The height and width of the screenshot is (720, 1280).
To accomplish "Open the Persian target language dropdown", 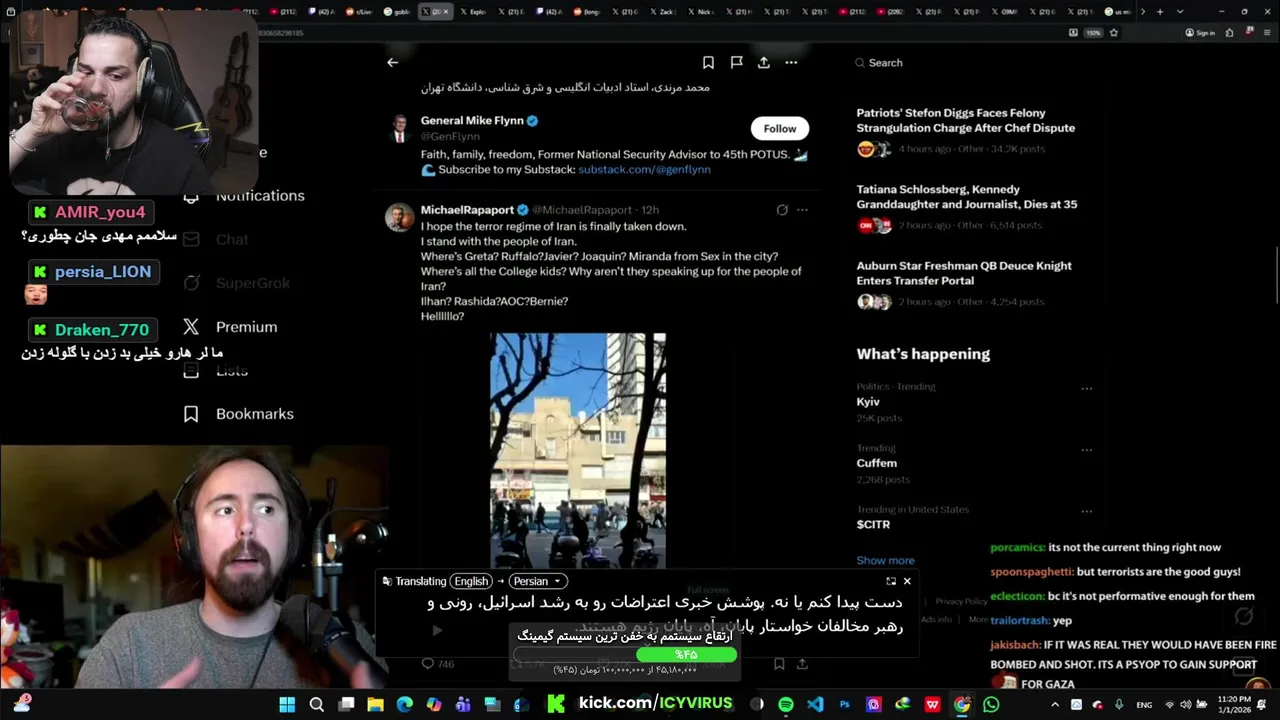I will pyautogui.click(x=538, y=581).
